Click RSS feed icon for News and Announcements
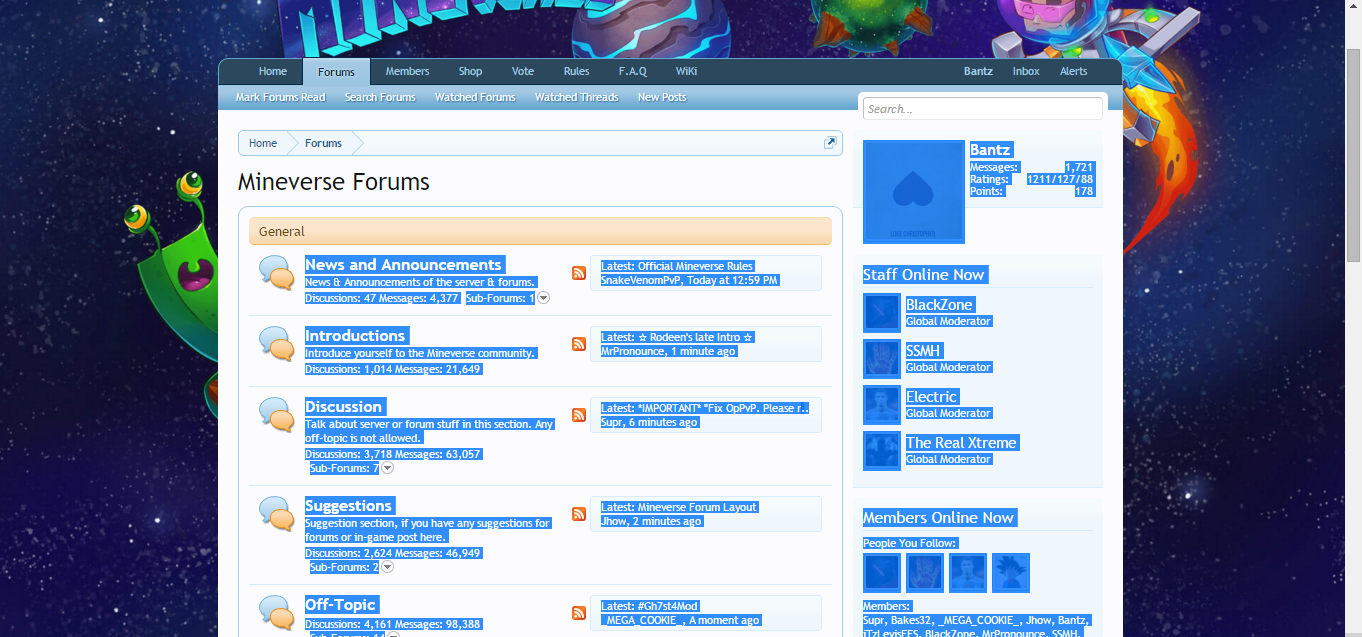1362x637 pixels. [579, 273]
